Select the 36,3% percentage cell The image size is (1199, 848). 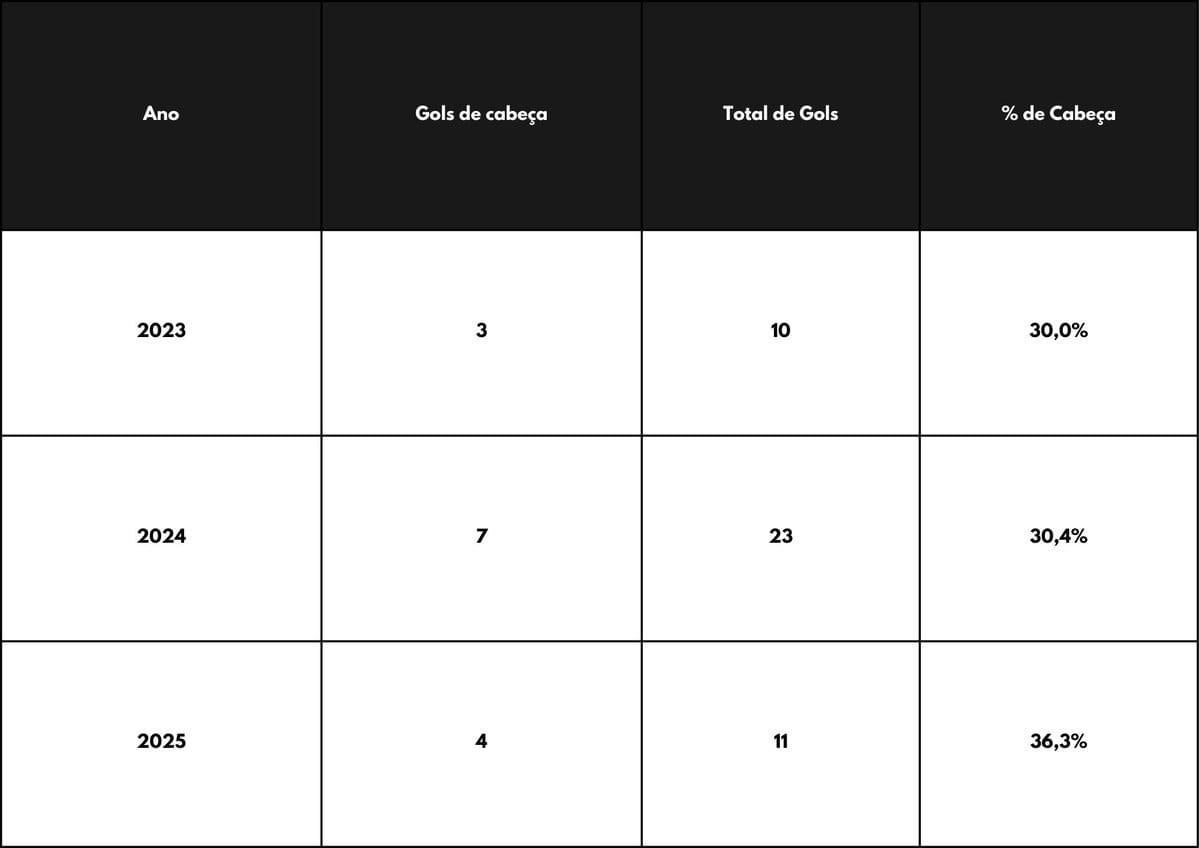[1058, 742]
